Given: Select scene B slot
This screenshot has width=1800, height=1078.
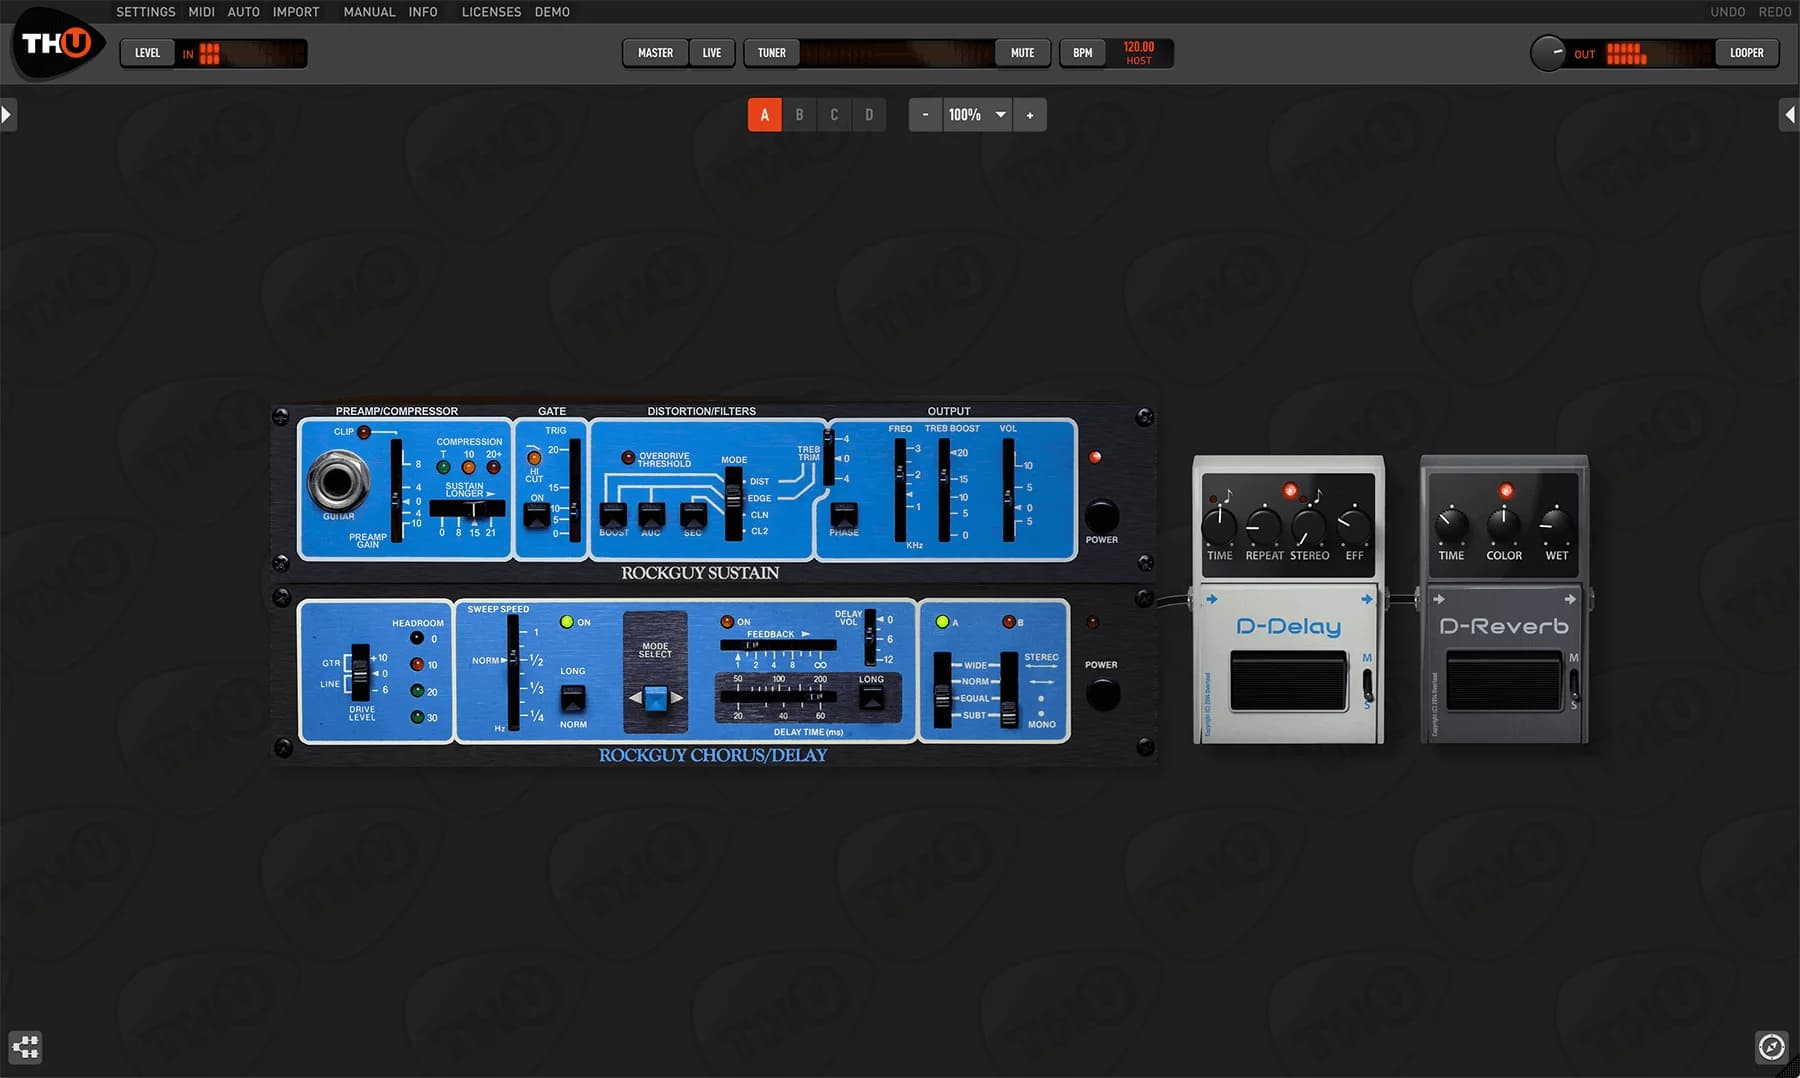Looking at the screenshot, I should pyautogui.click(x=799, y=115).
